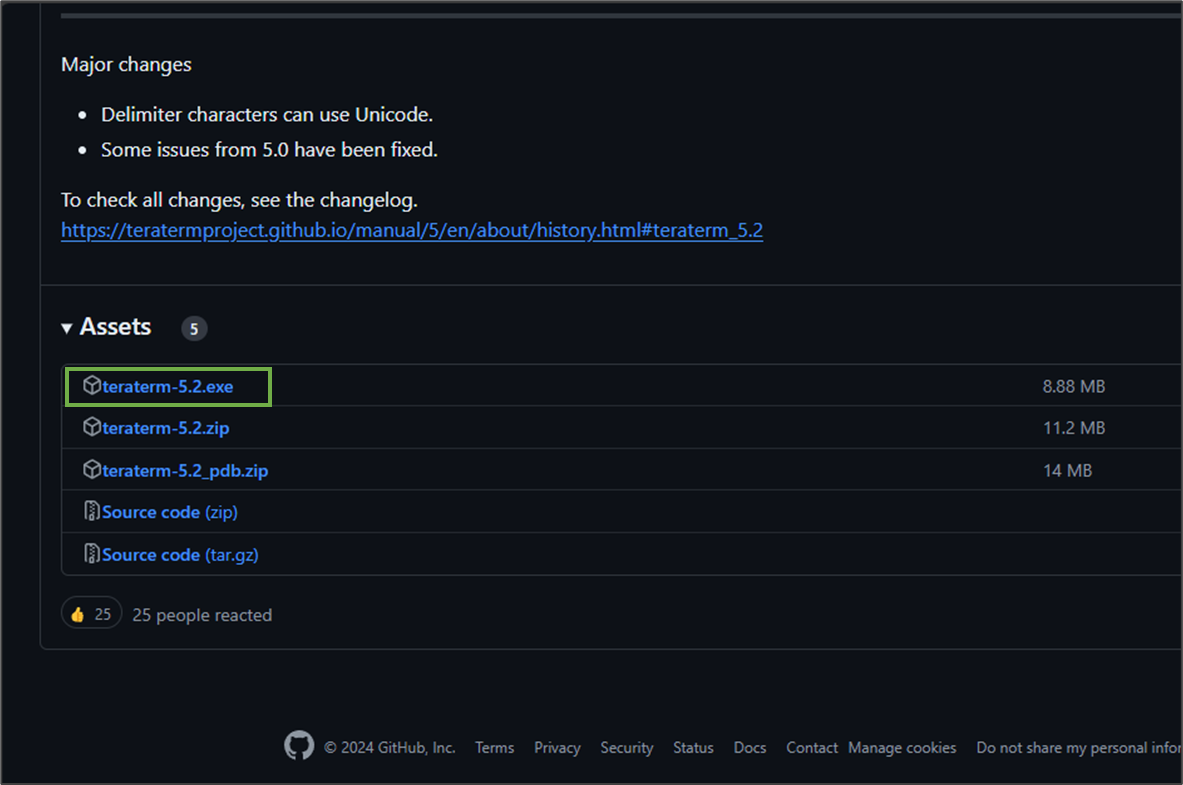Click the 25 thumbs-up reaction button

(91, 614)
